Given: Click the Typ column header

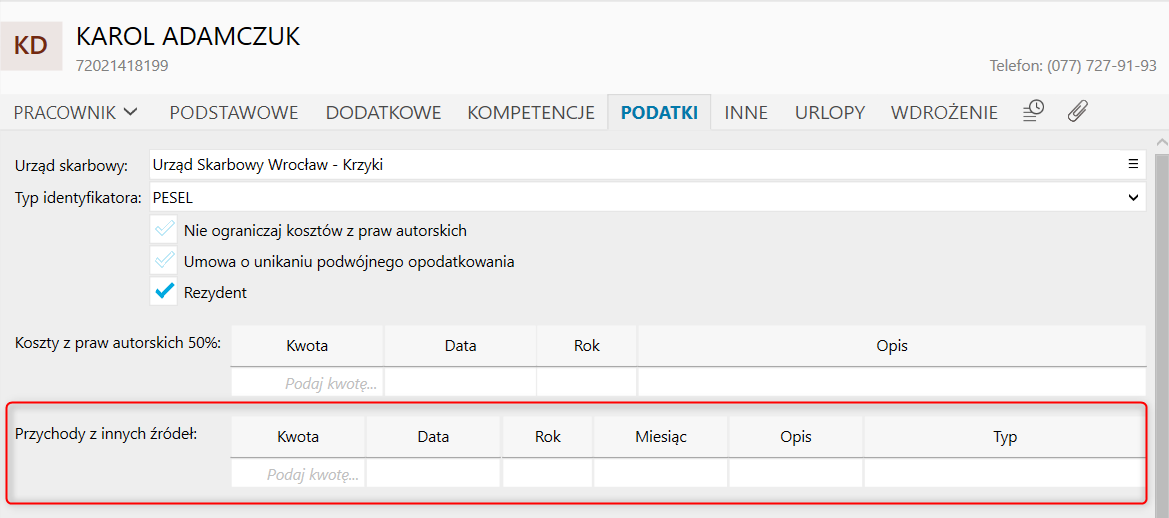Looking at the screenshot, I should click(1004, 437).
